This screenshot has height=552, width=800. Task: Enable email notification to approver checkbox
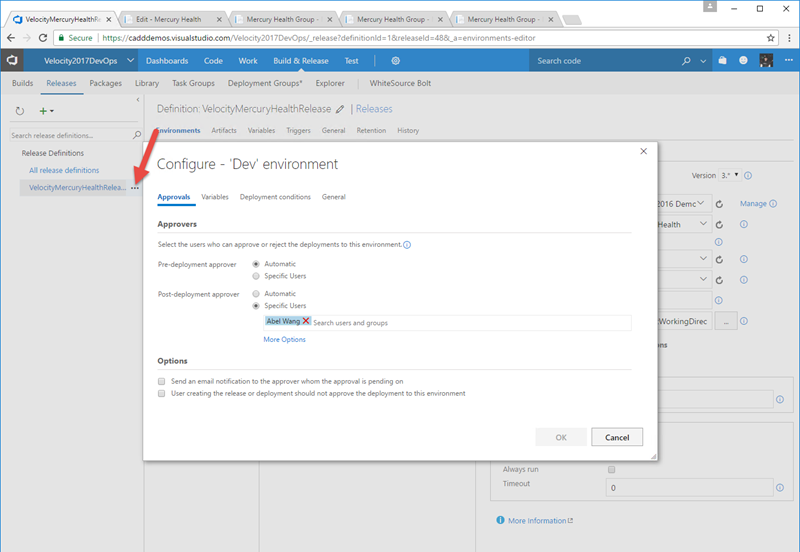pyautogui.click(x=162, y=381)
